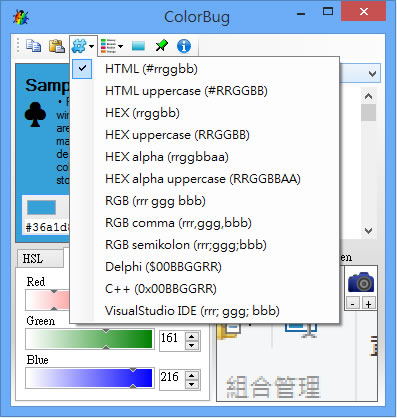Choose HEX alpha uppercase (RRGGBBAA) format
The height and width of the screenshot is (418, 397).
[206, 179]
